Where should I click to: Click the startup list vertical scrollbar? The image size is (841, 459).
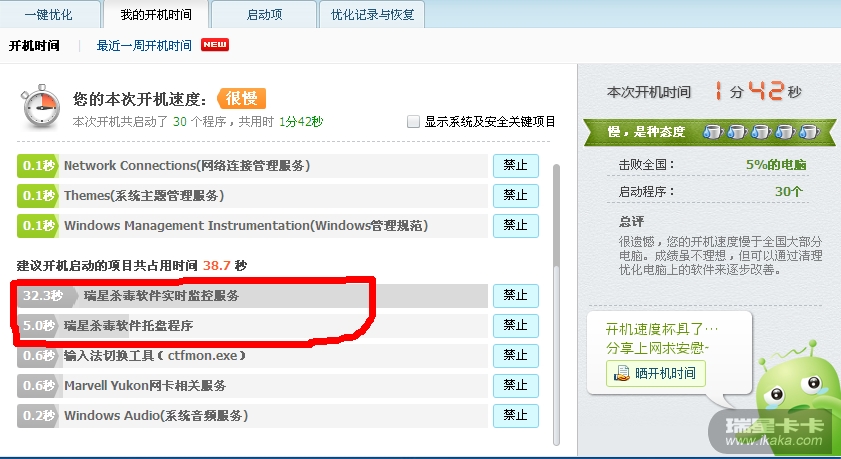556,305
